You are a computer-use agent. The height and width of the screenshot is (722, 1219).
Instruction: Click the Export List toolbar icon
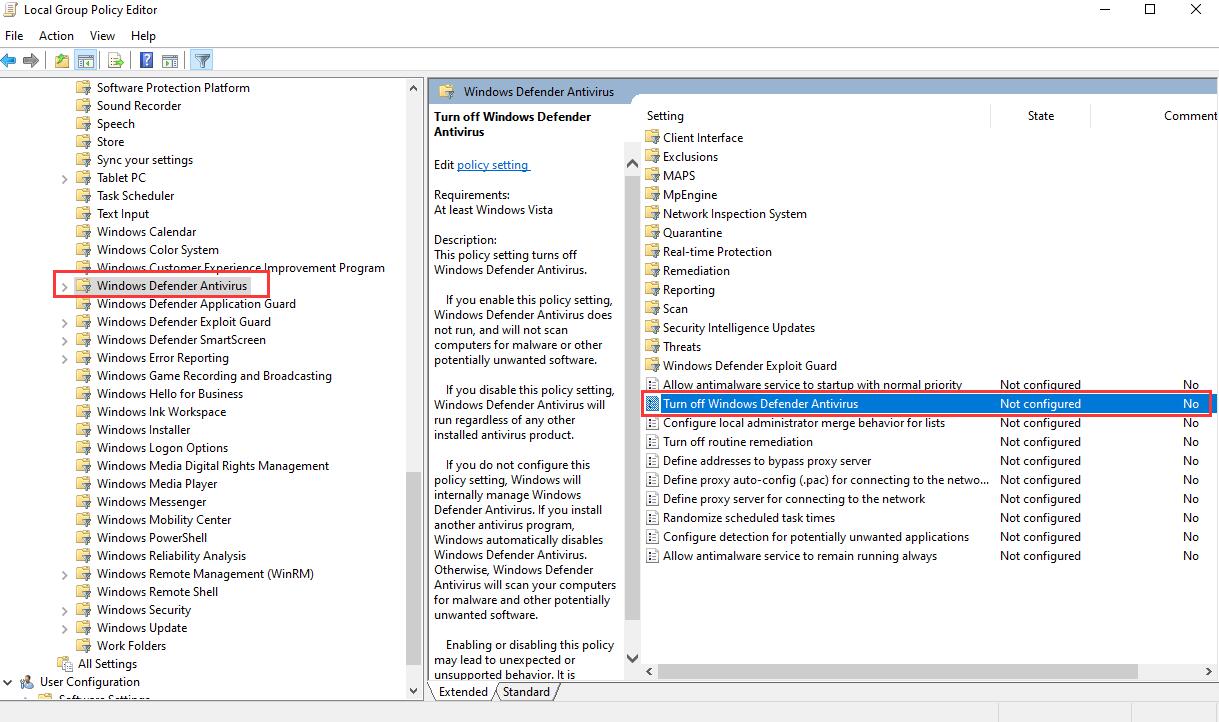pyautogui.click(x=116, y=61)
